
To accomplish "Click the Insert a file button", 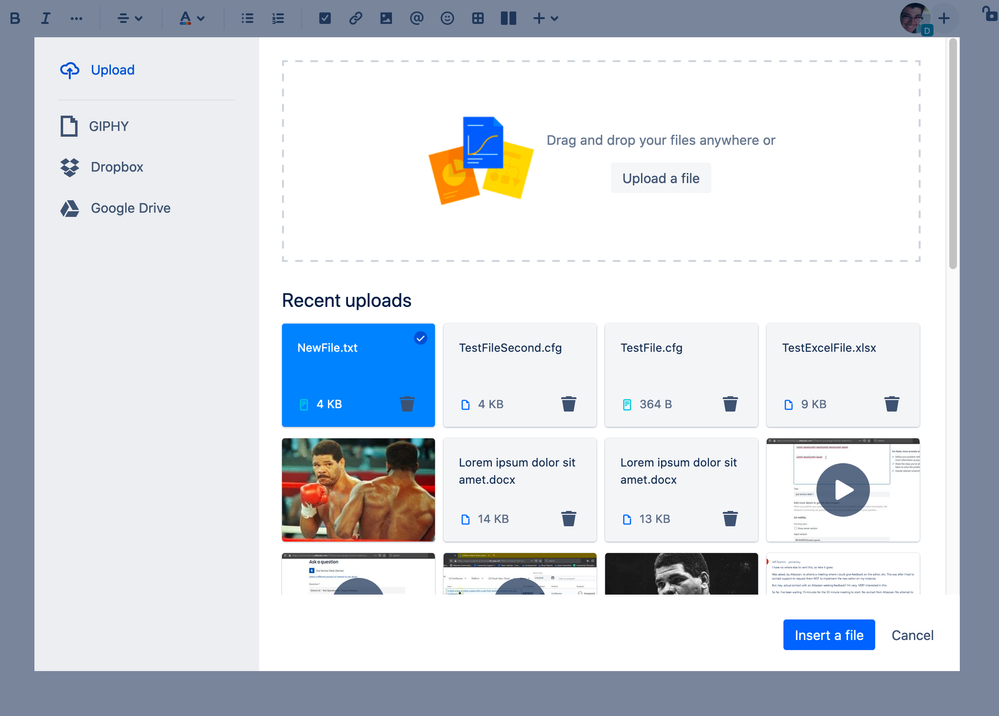I will [x=829, y=635].
